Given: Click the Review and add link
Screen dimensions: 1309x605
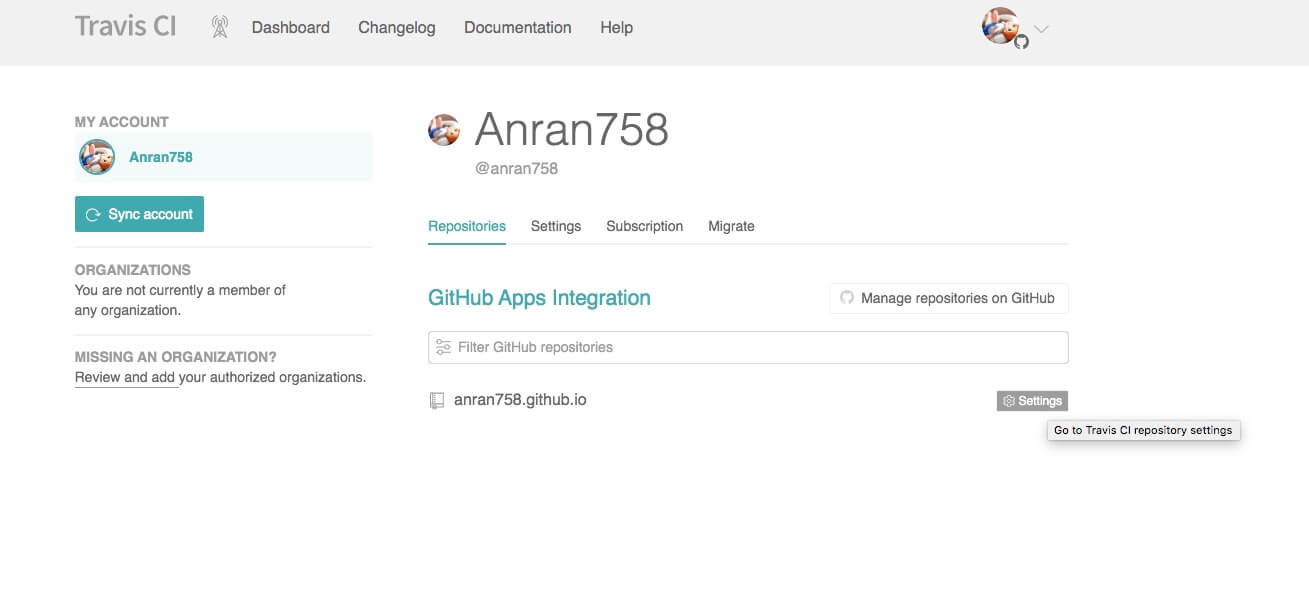Looking at the screenshot, I should tap(126, 377).
